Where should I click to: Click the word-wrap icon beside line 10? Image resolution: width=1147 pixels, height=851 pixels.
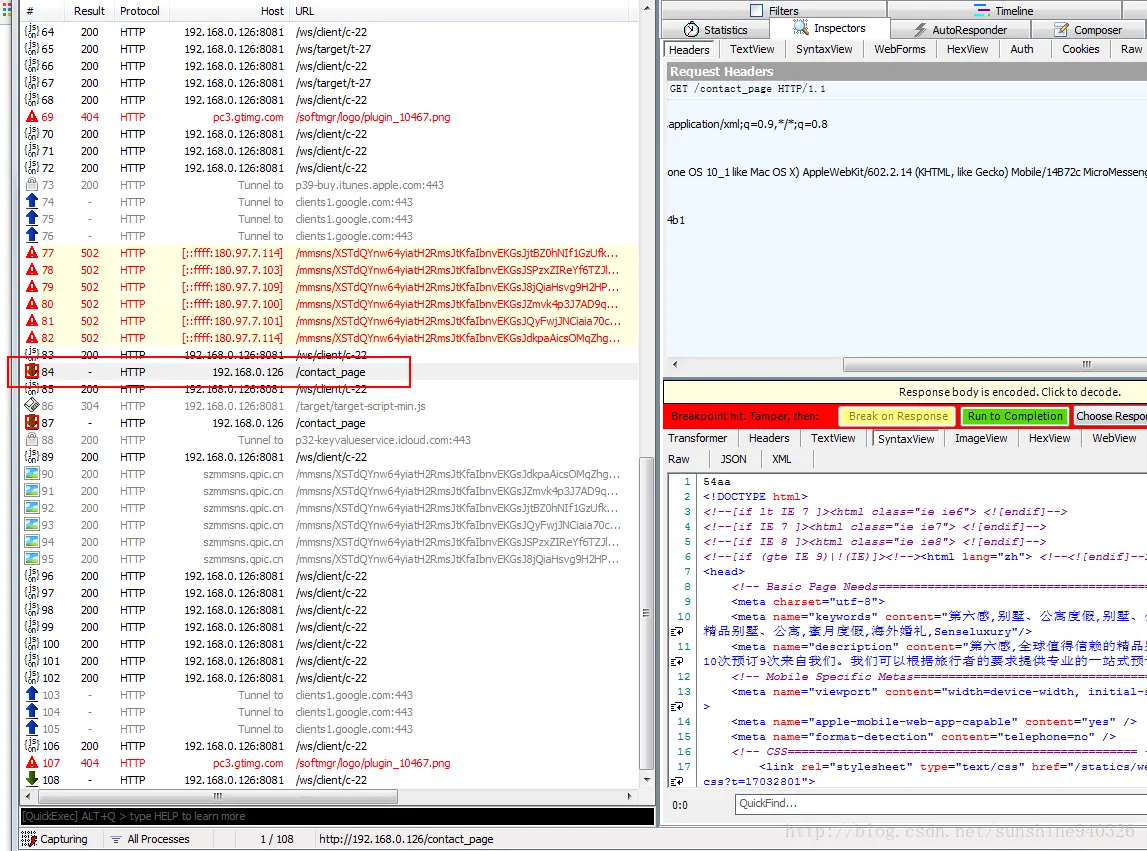coord(677,631)
